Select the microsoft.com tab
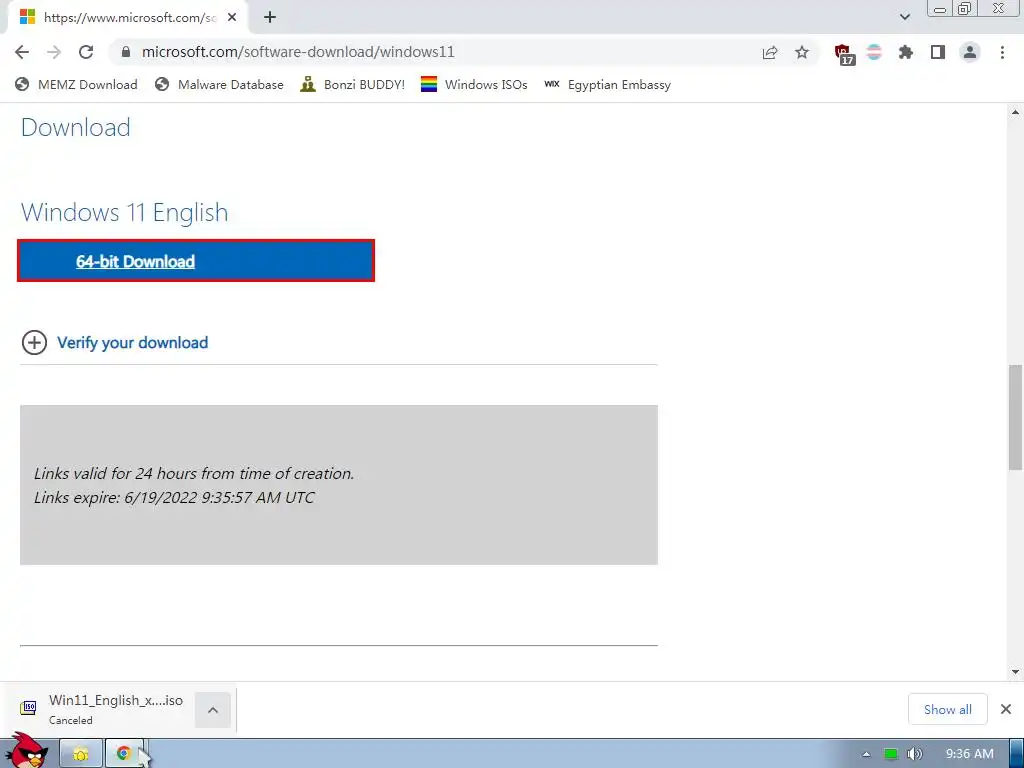The height and width of the screenshot is (768, 1024). pyautogui.click(x=128, y=18)
